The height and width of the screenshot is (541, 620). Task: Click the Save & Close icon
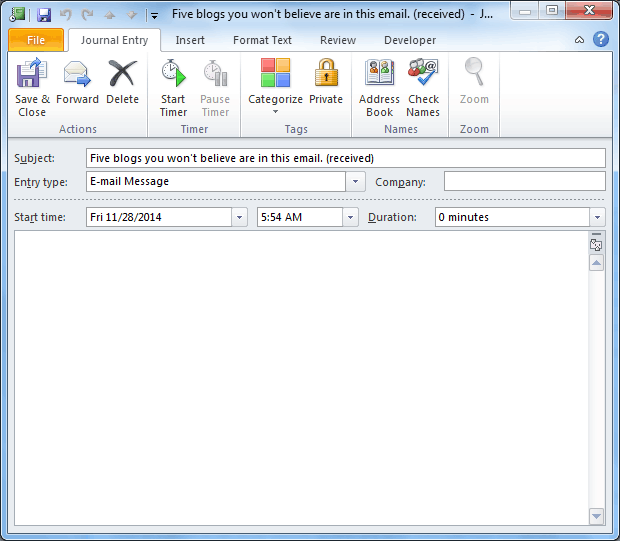click(32, 73)
